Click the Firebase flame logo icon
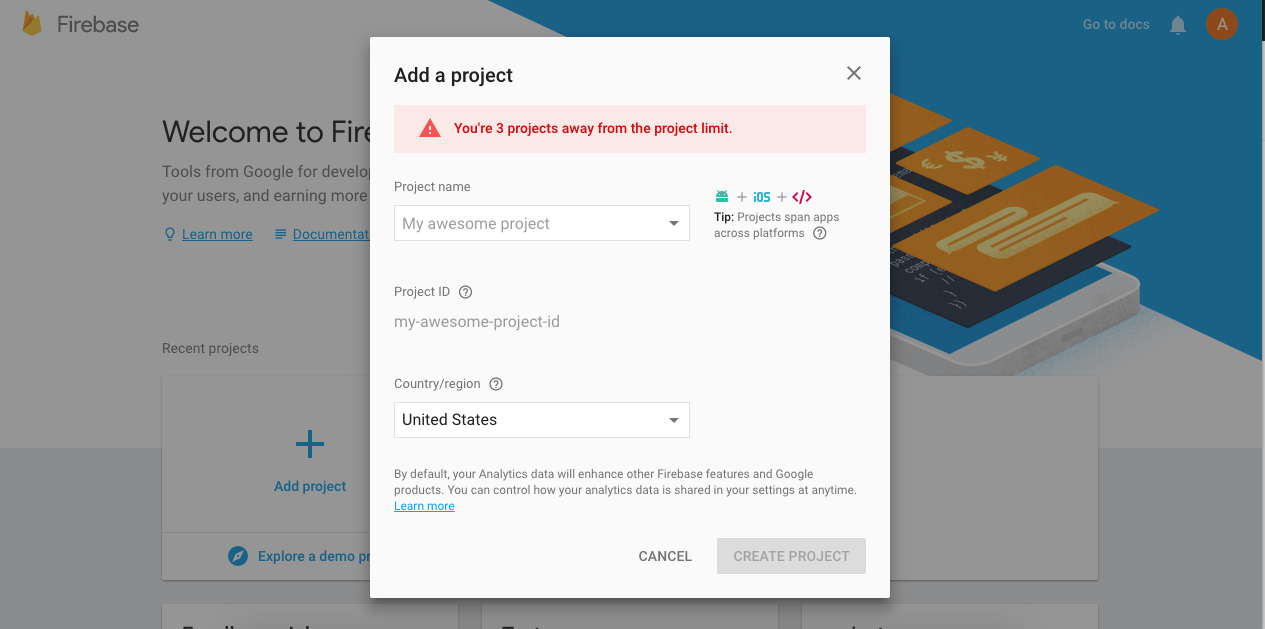 click(32, 25)
